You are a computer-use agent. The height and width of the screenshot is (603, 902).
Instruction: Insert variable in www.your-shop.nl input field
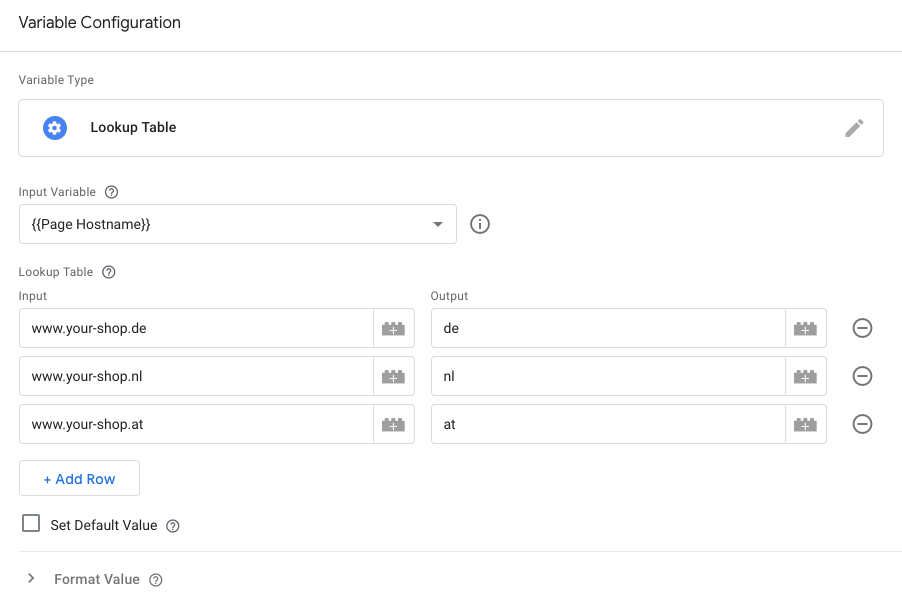(393, 376)
